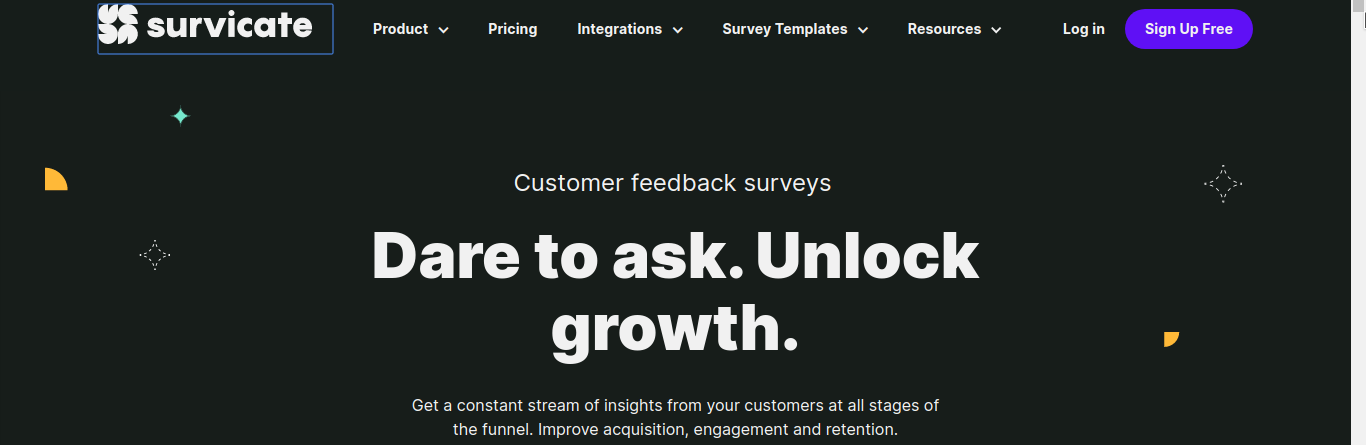The image size is (1366, 445).
Task: Click the survicate wordmark text
Action: point(229,26)
